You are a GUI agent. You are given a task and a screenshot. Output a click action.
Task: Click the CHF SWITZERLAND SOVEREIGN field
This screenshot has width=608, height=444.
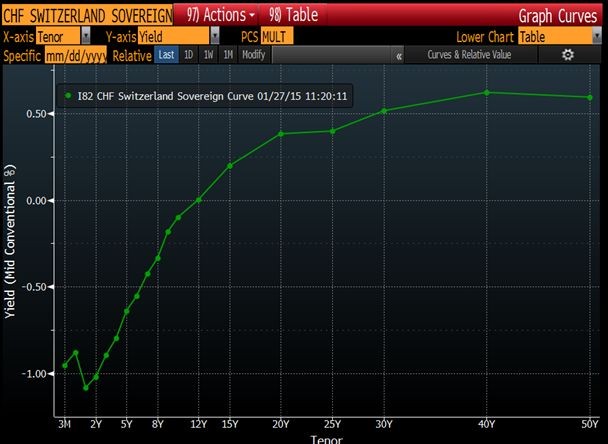pyautogui.click(x=87, y=16)
